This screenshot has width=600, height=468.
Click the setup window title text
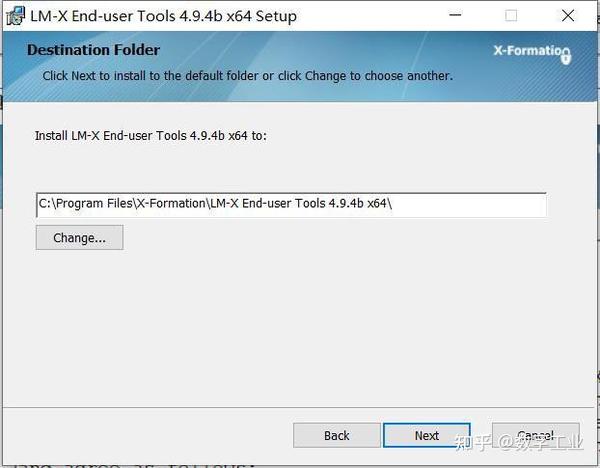click(163, 16)
